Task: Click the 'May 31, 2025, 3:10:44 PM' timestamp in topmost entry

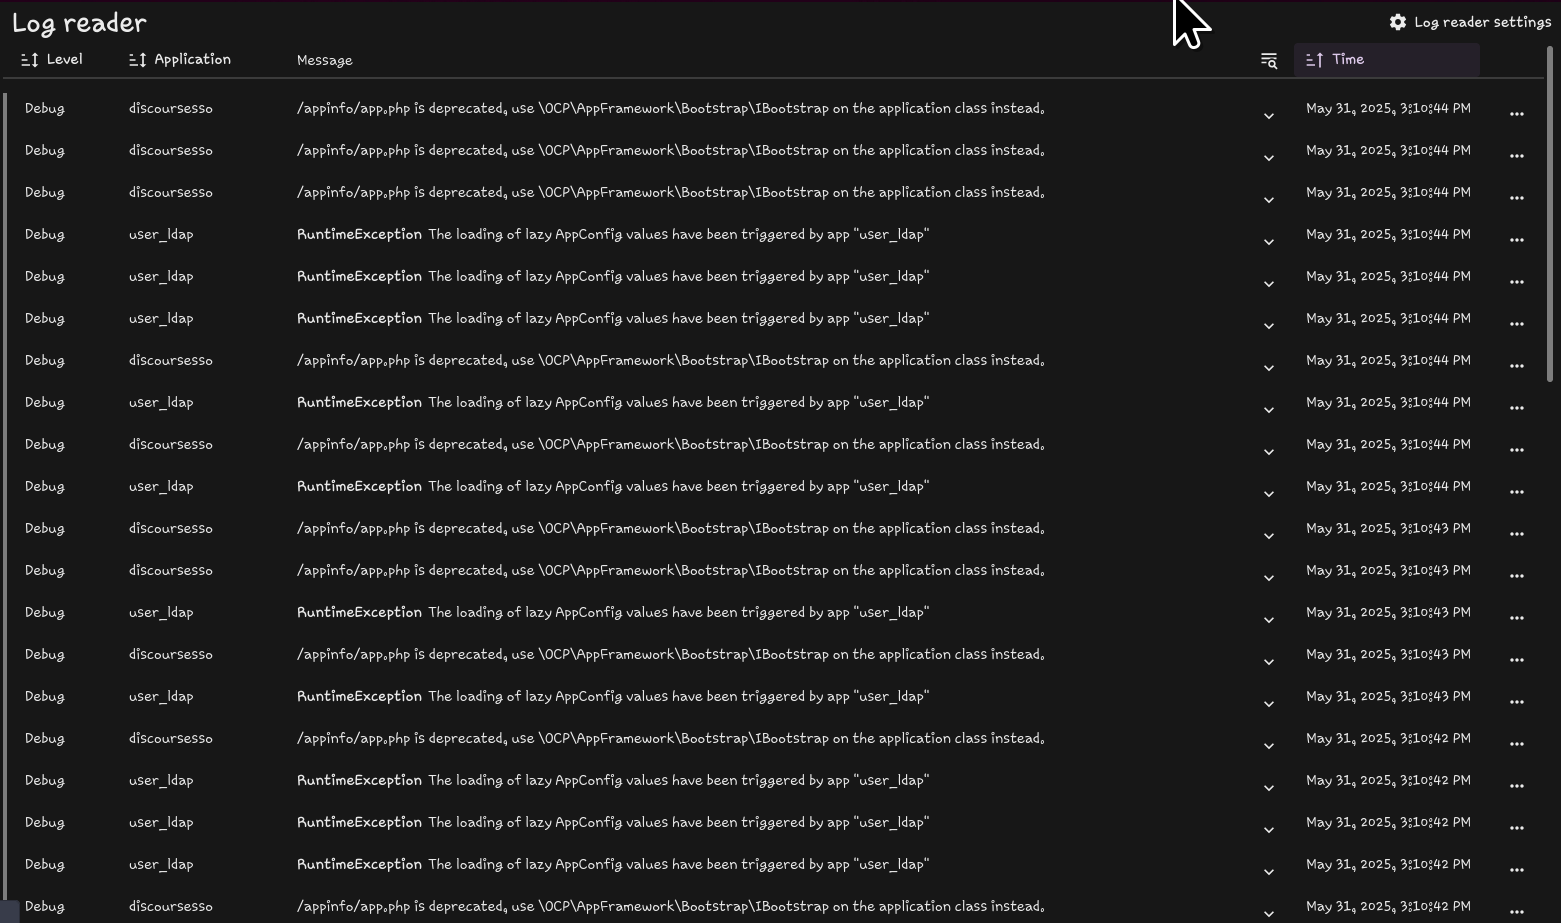Action: pos(1388,109)
